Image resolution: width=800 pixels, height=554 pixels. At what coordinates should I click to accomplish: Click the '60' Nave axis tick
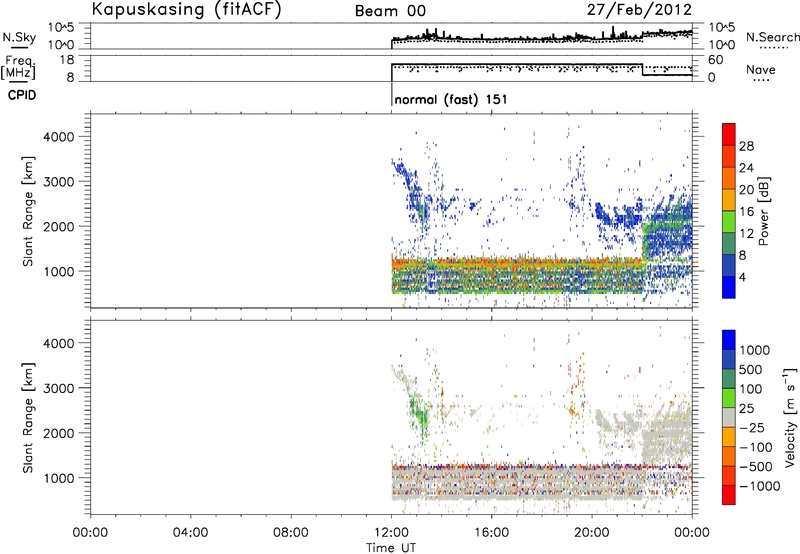[716, 60]
